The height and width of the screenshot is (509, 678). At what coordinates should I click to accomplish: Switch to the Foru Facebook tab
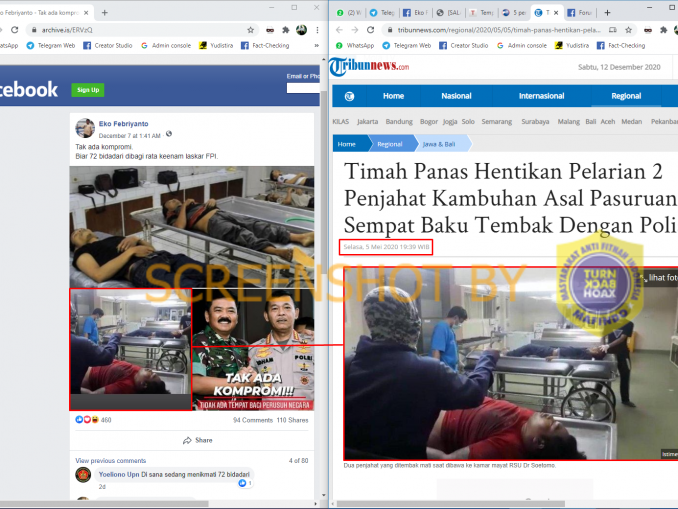coord(580,13)
